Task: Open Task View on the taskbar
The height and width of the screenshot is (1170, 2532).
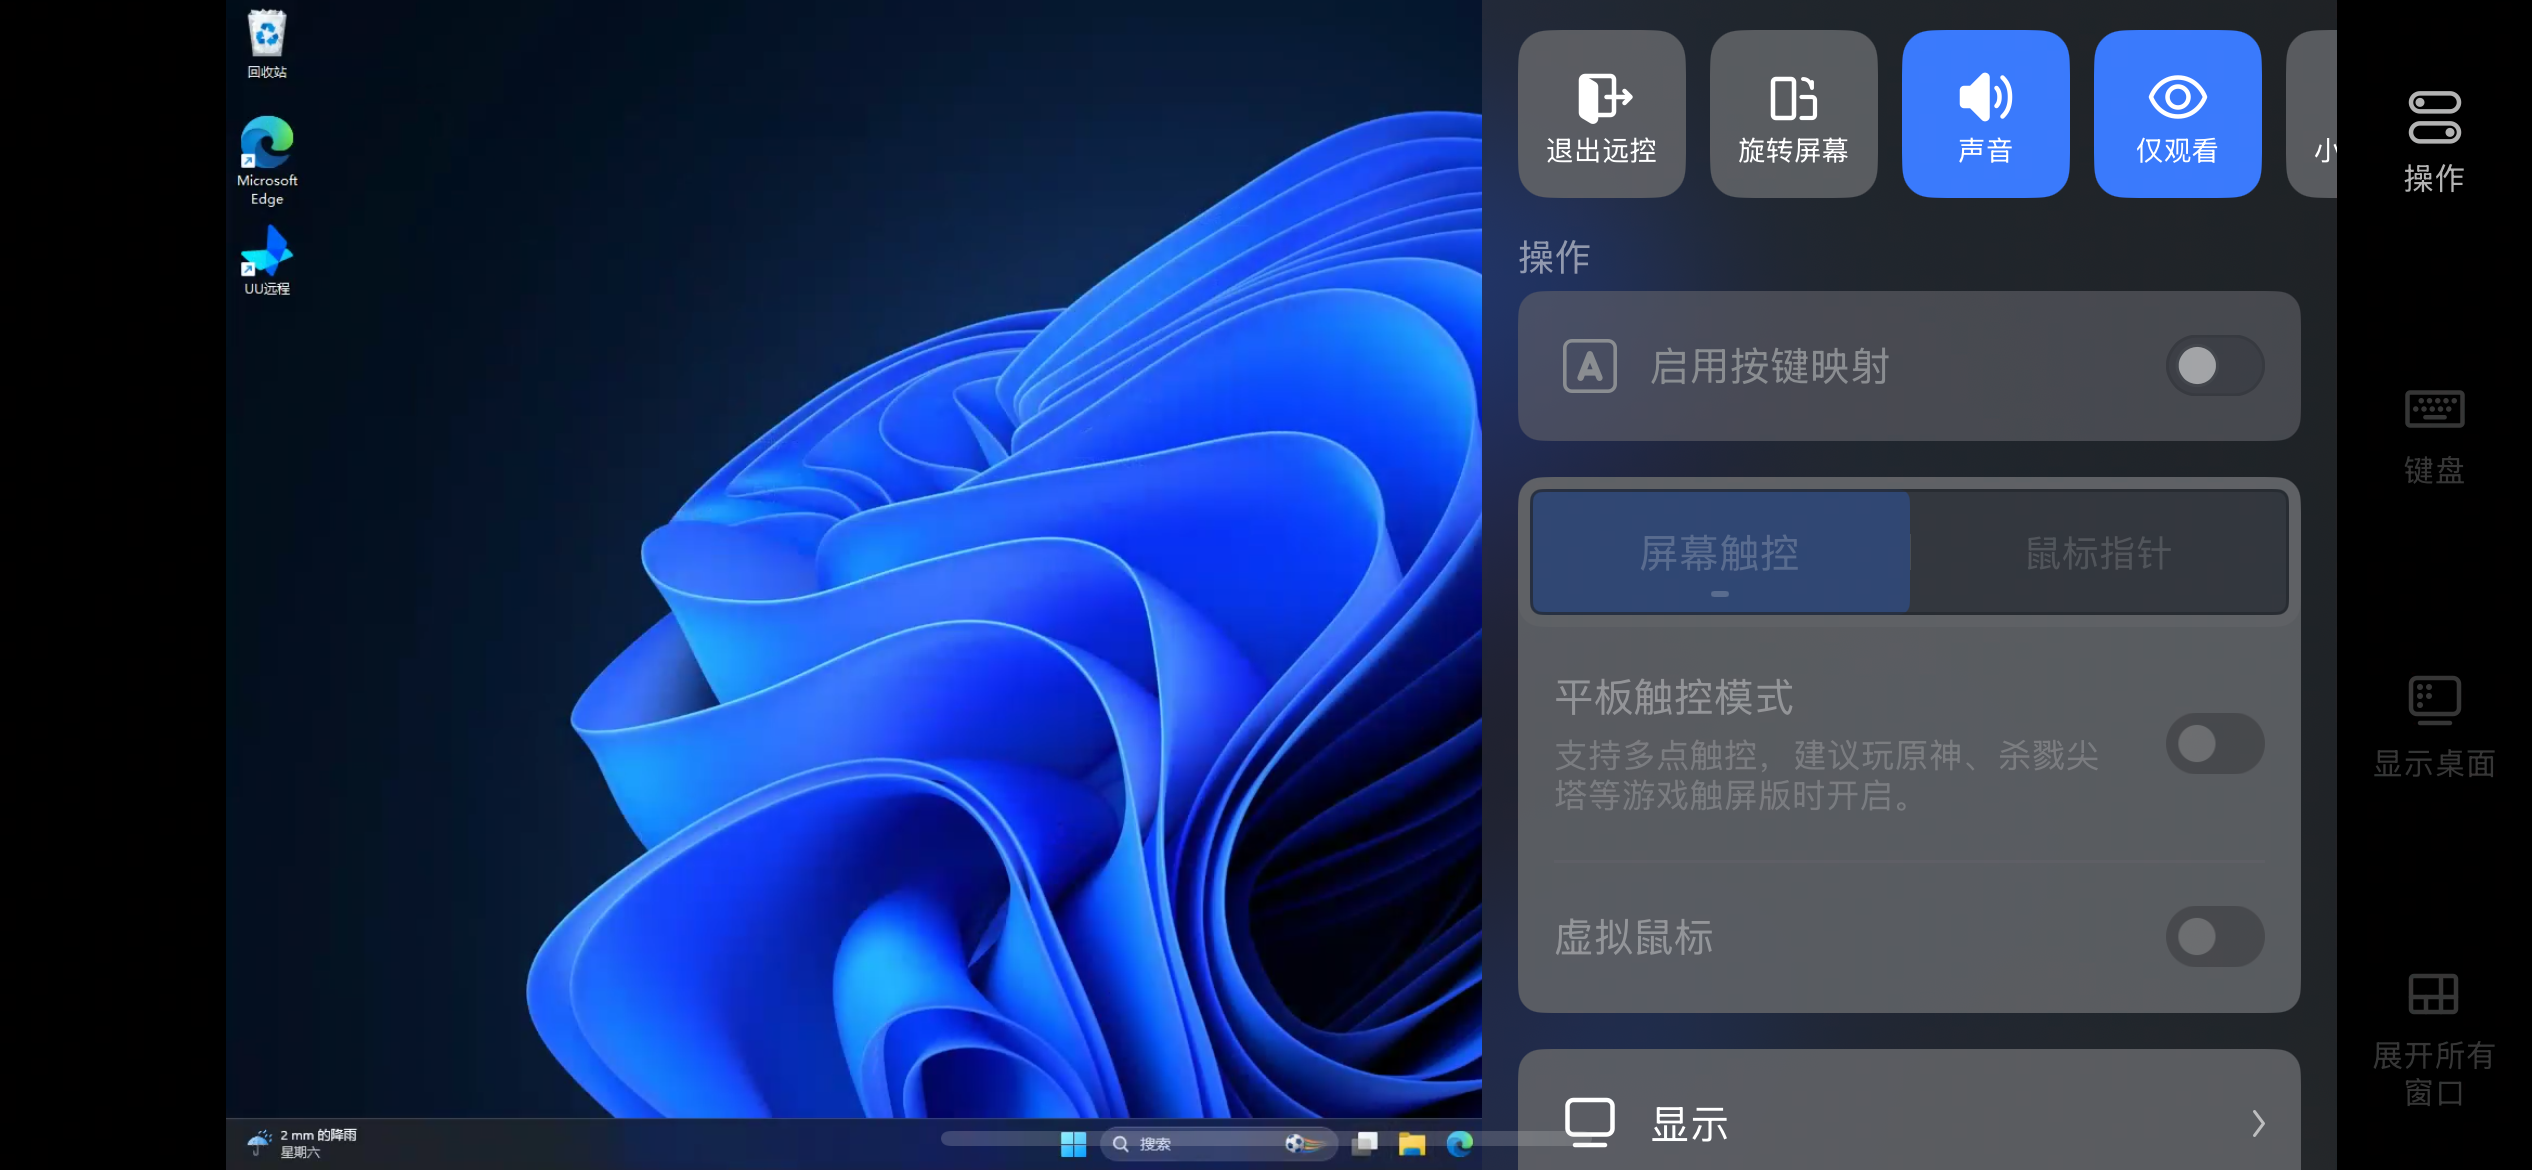Action: coord(1365,1144)
